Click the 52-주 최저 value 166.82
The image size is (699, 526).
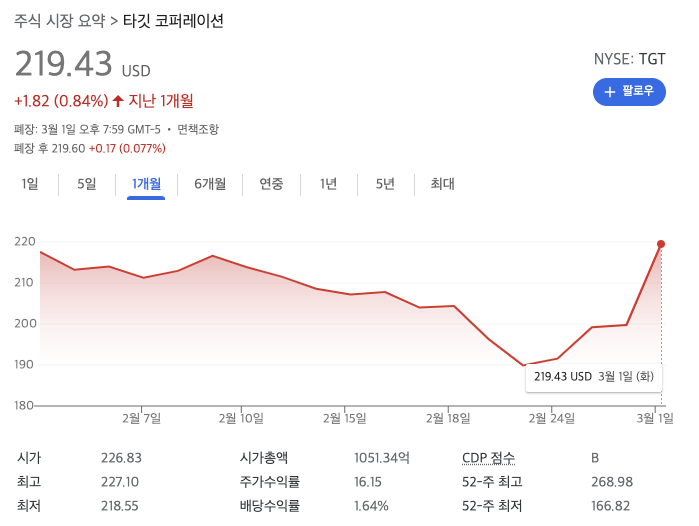coord(611,506)
